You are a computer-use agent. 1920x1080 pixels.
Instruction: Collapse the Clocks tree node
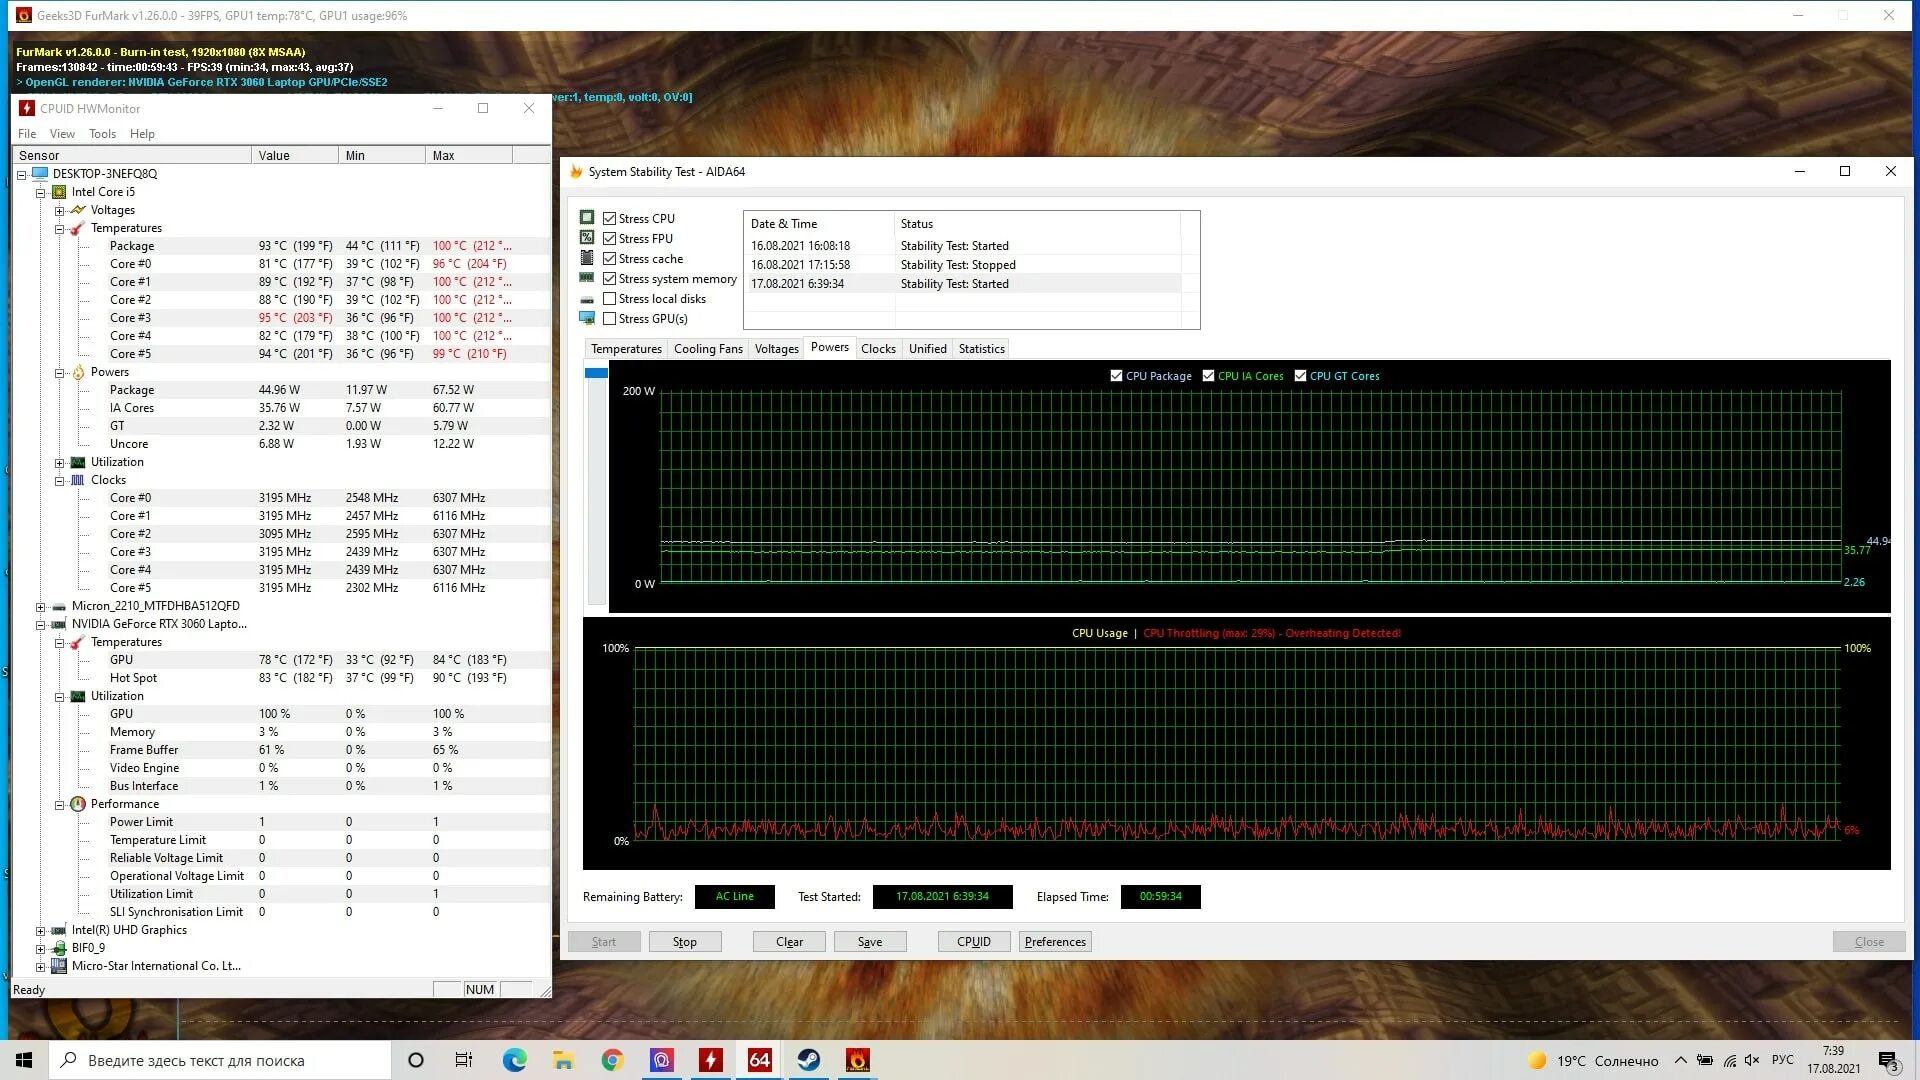[59, 481]
